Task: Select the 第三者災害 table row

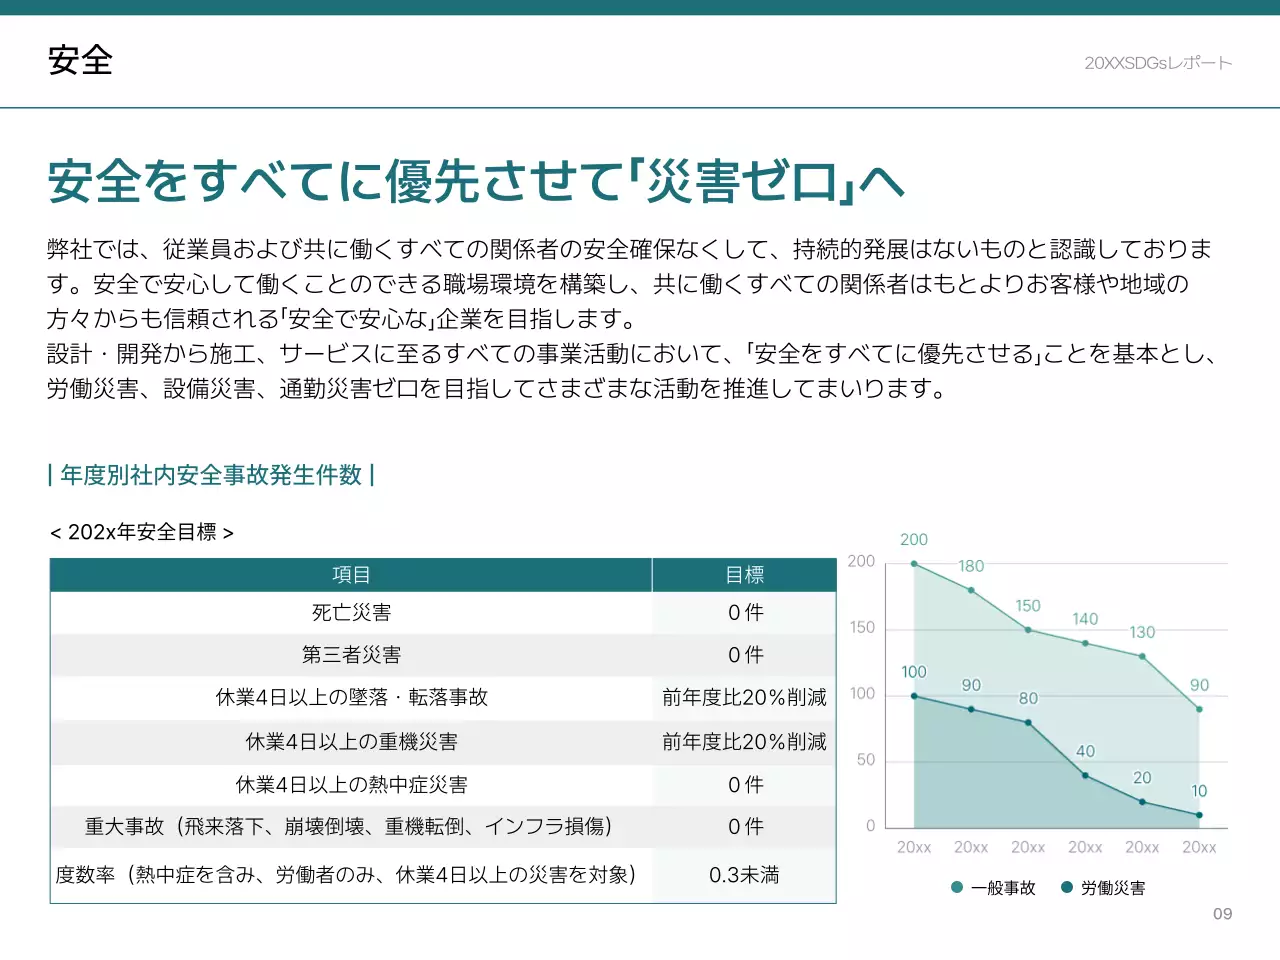Action: (x=350, y=655)
